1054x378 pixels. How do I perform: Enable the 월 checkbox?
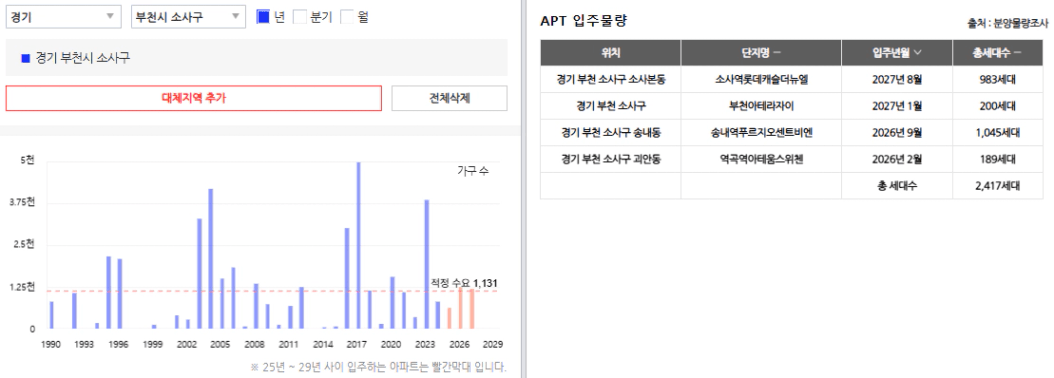tap(347, 17)
